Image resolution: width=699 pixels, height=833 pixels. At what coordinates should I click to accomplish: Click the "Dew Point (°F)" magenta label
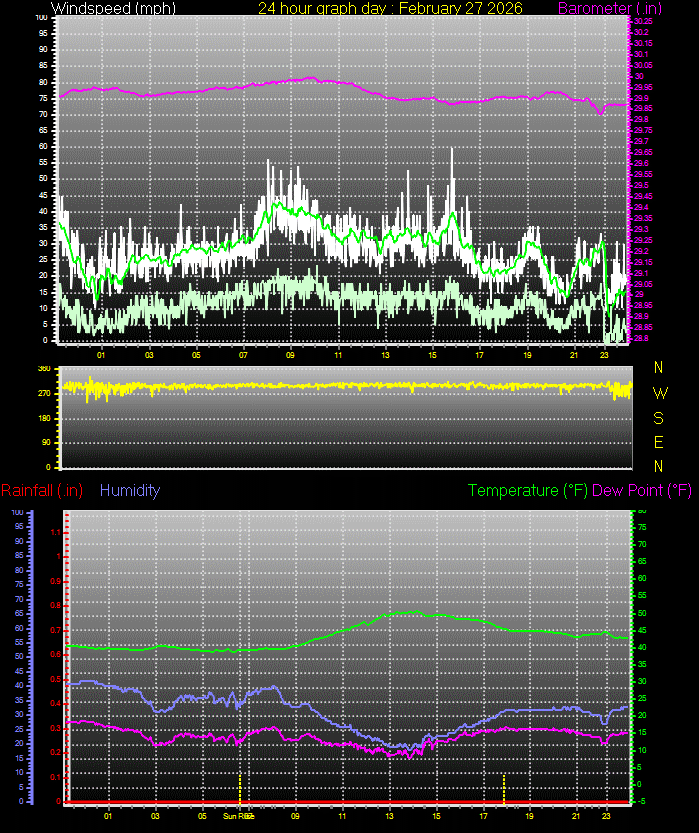tap(642, 490)
